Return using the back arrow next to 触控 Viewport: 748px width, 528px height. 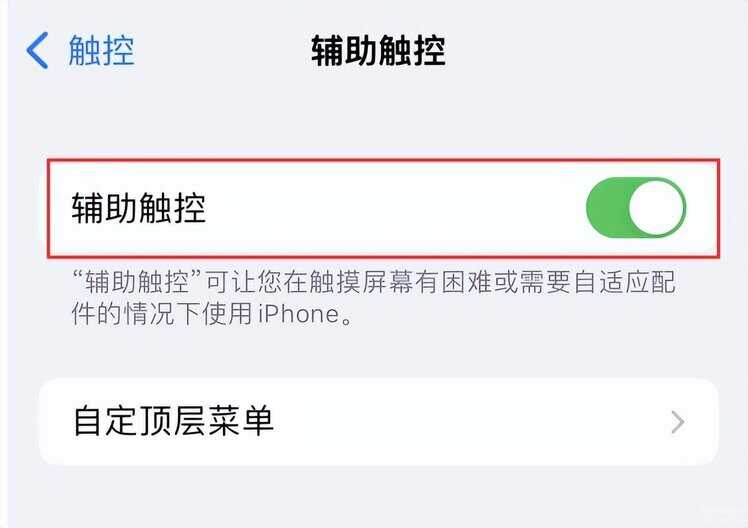pyautogui.click(x=37, y=51)
